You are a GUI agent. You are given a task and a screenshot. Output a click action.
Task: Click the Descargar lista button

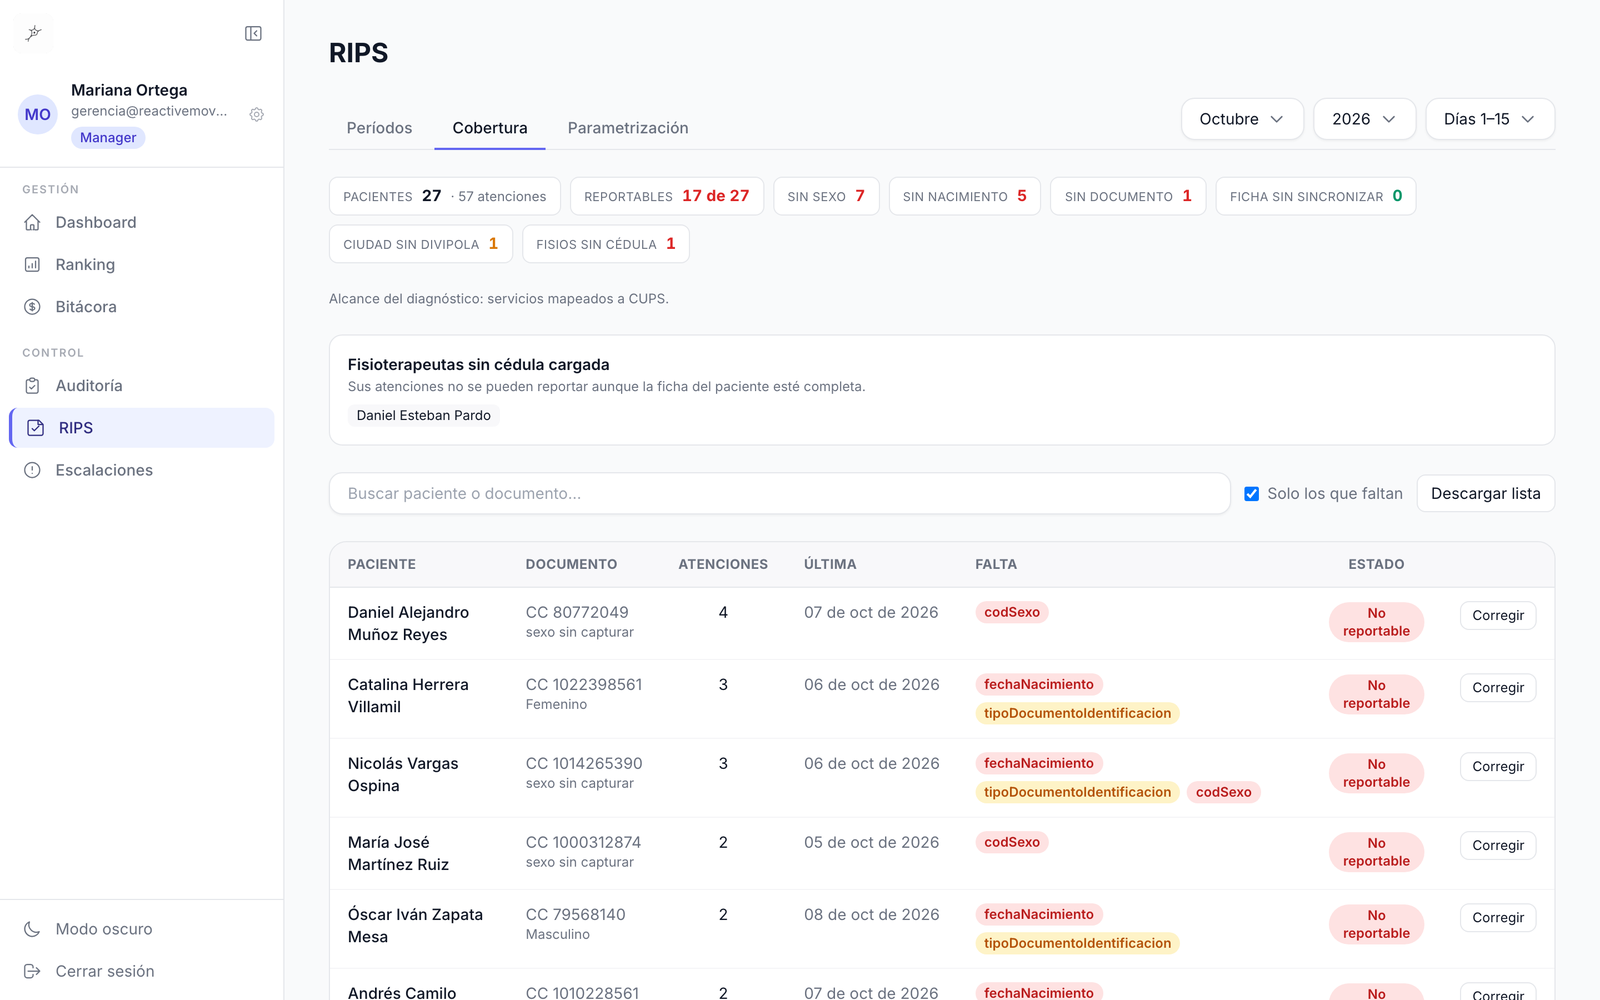click(1485, 494)
